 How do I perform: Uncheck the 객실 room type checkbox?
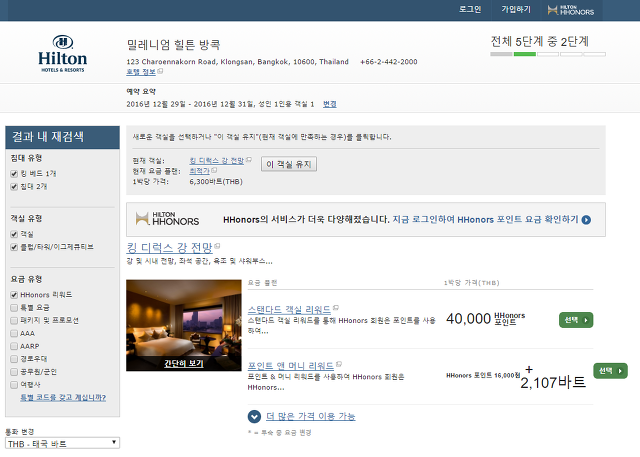(x=14, y=234)
